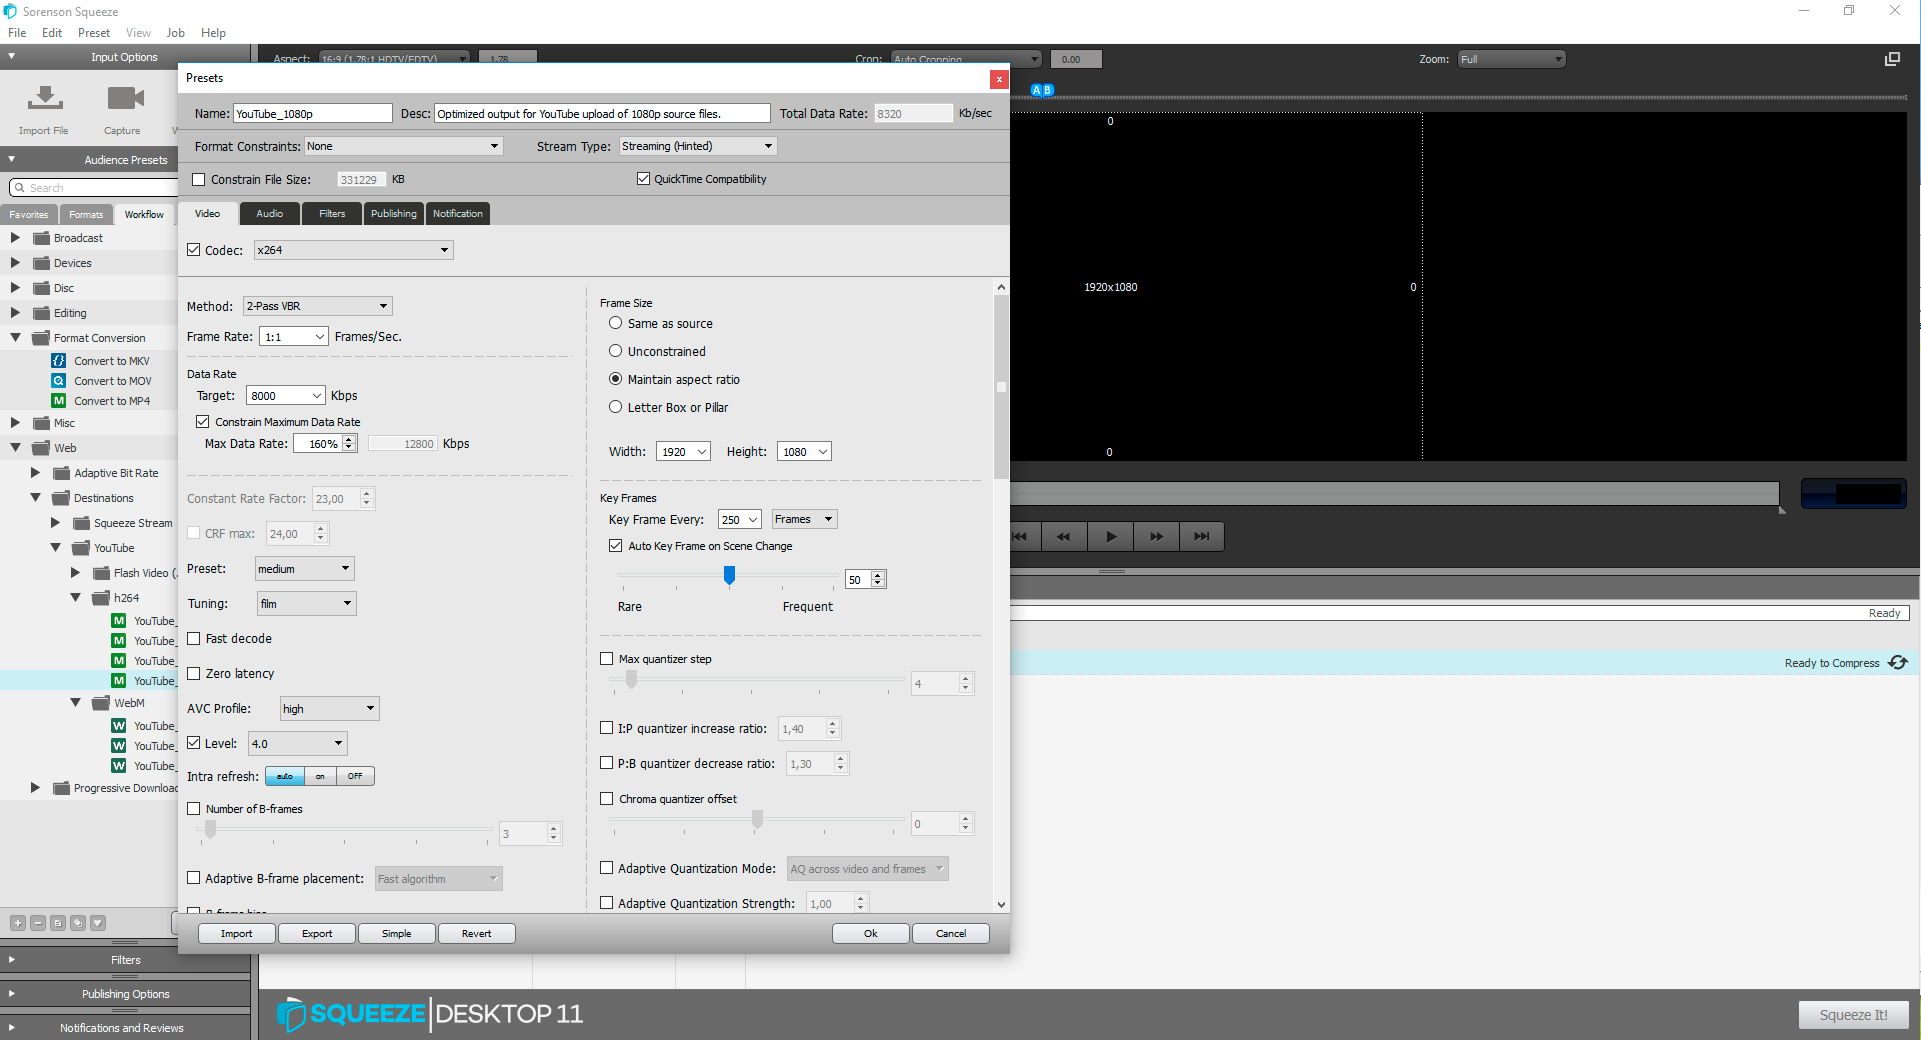Enable the Constrain File Size checkbox
The width and height of the screenshot is (1921, 1040).
(x=199, y=180)
